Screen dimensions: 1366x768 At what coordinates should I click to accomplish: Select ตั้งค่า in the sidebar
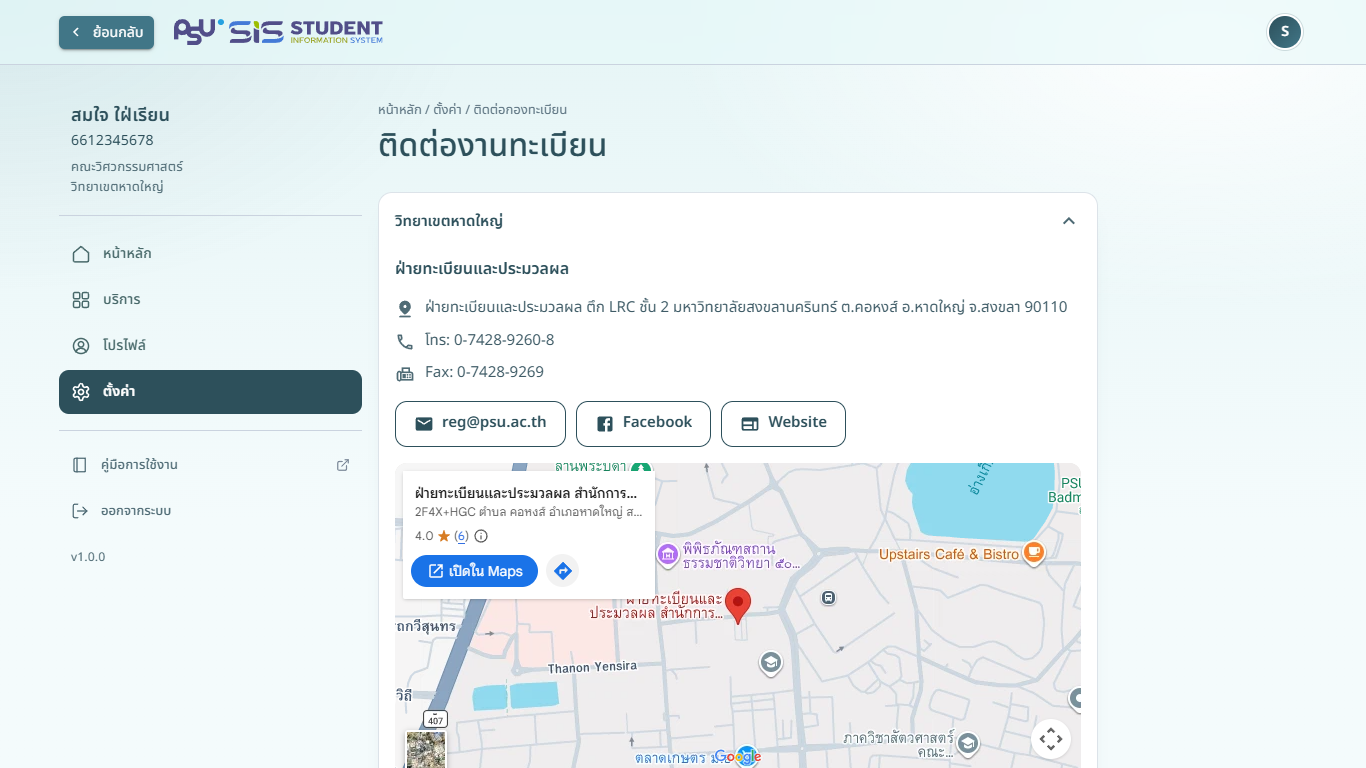pyautogui.click(x=210, y=392)
